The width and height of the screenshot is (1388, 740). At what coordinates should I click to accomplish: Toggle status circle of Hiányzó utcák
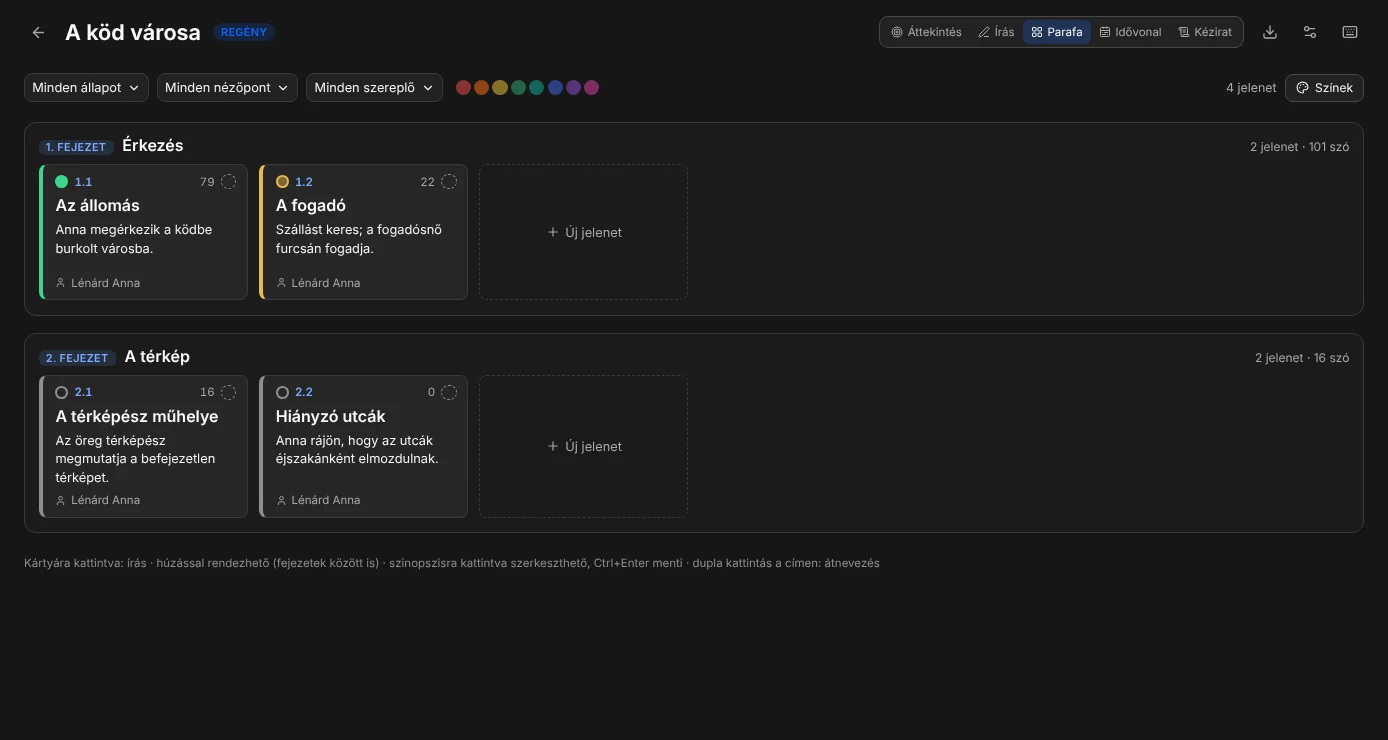pos(282,393)
